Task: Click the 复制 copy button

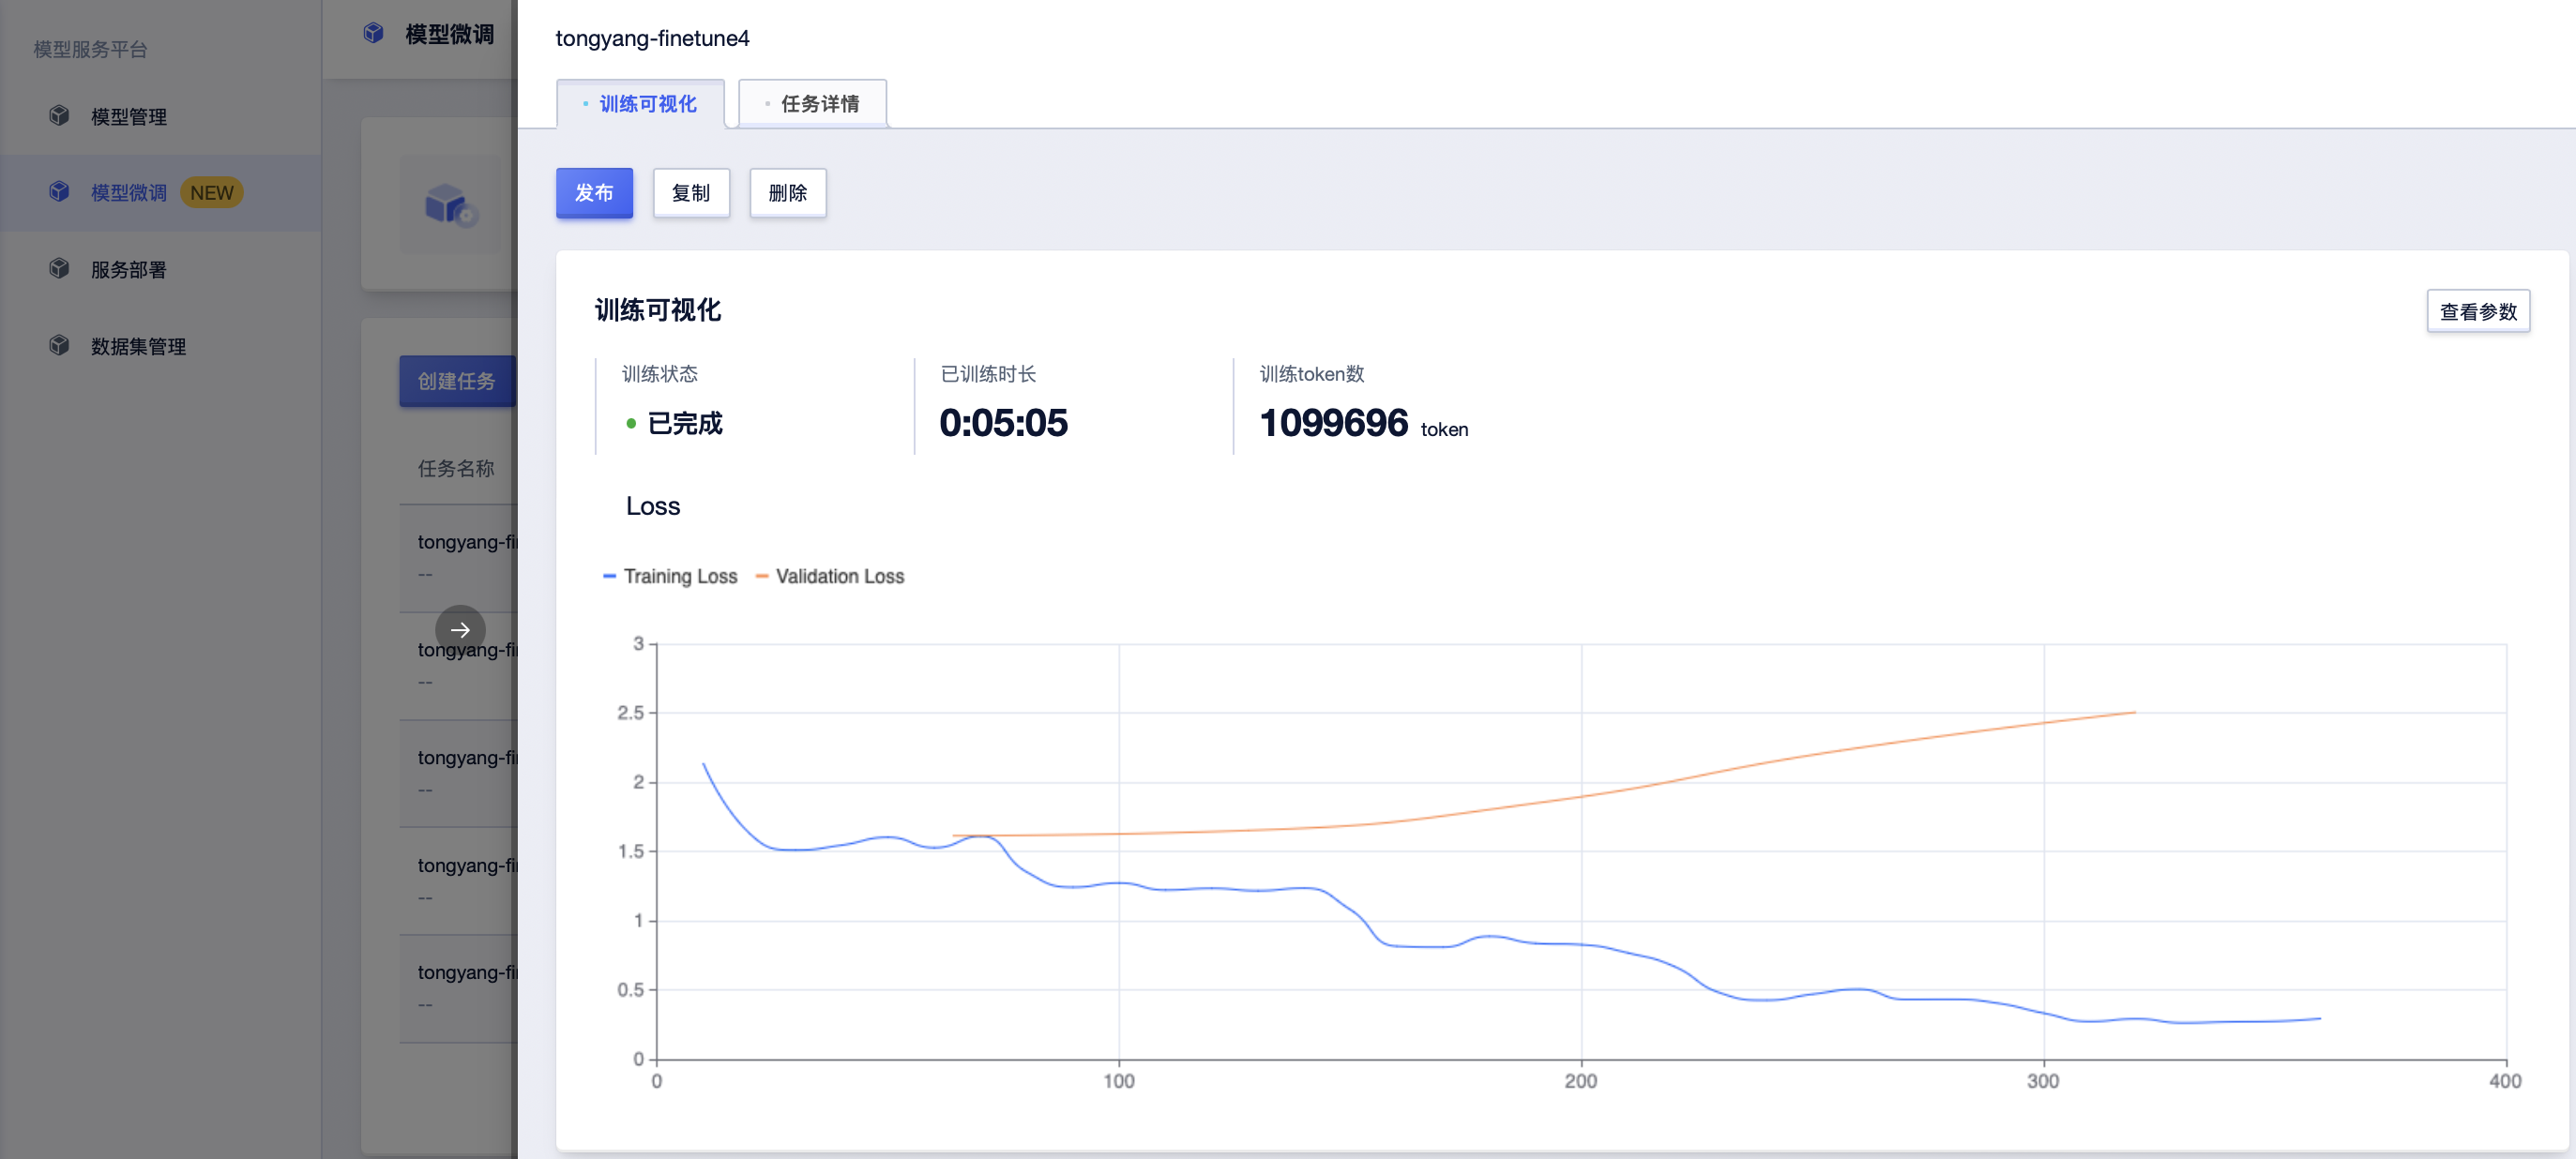Action: 691,193
